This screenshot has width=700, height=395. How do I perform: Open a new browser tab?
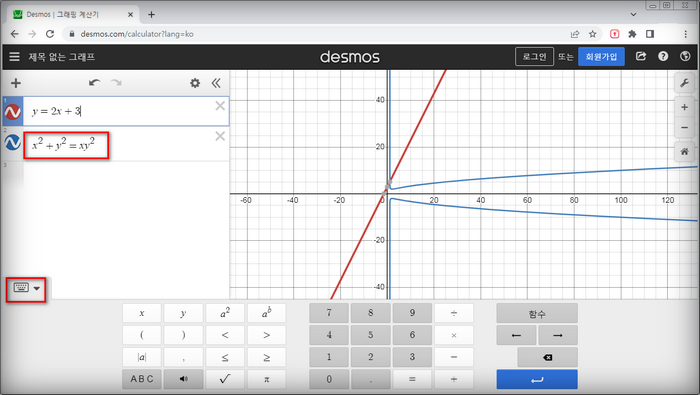coord(151,14)
